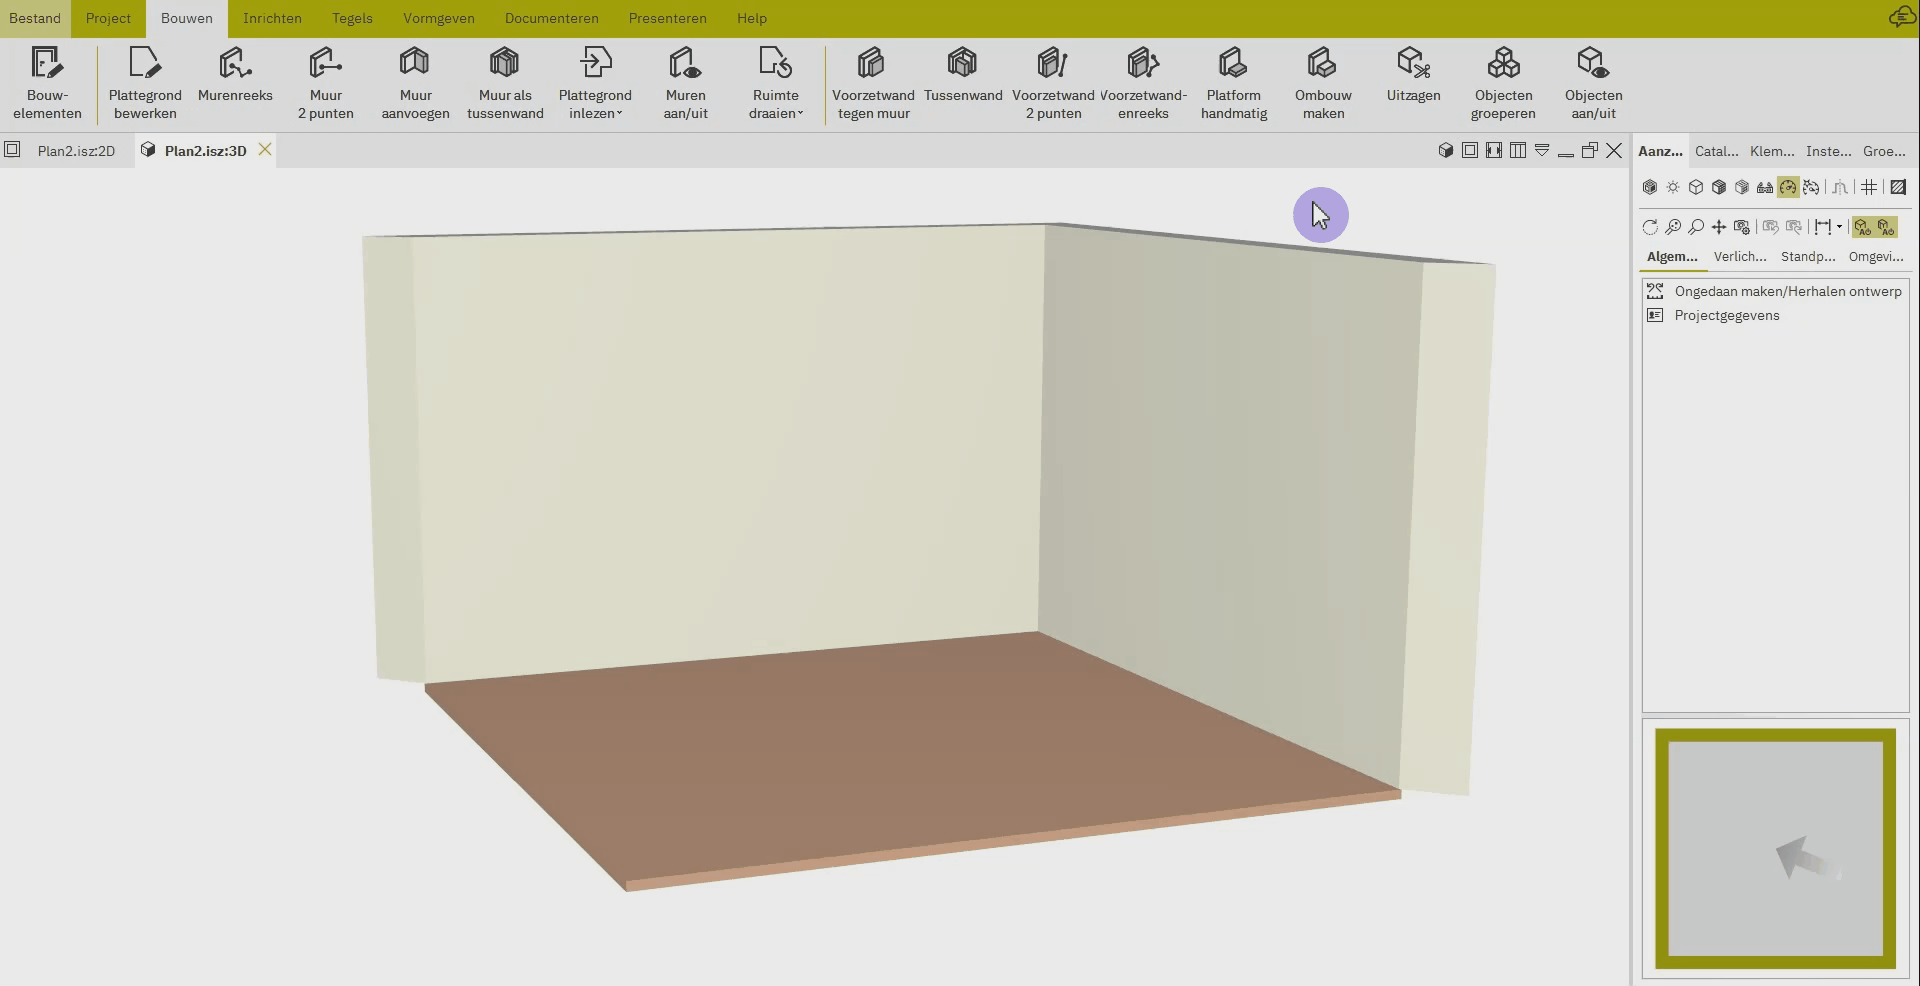Click the rotate view icon in the panel
1920x986 pixels.
[x=1649, y=228]
